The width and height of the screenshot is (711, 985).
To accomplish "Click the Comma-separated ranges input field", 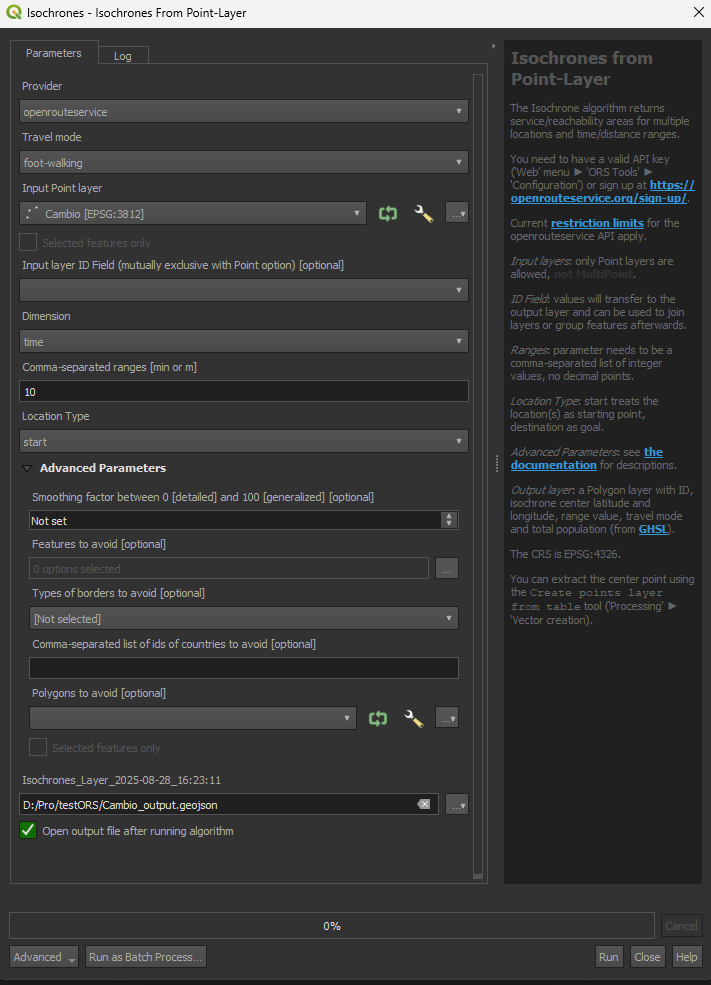I will 244,392.
